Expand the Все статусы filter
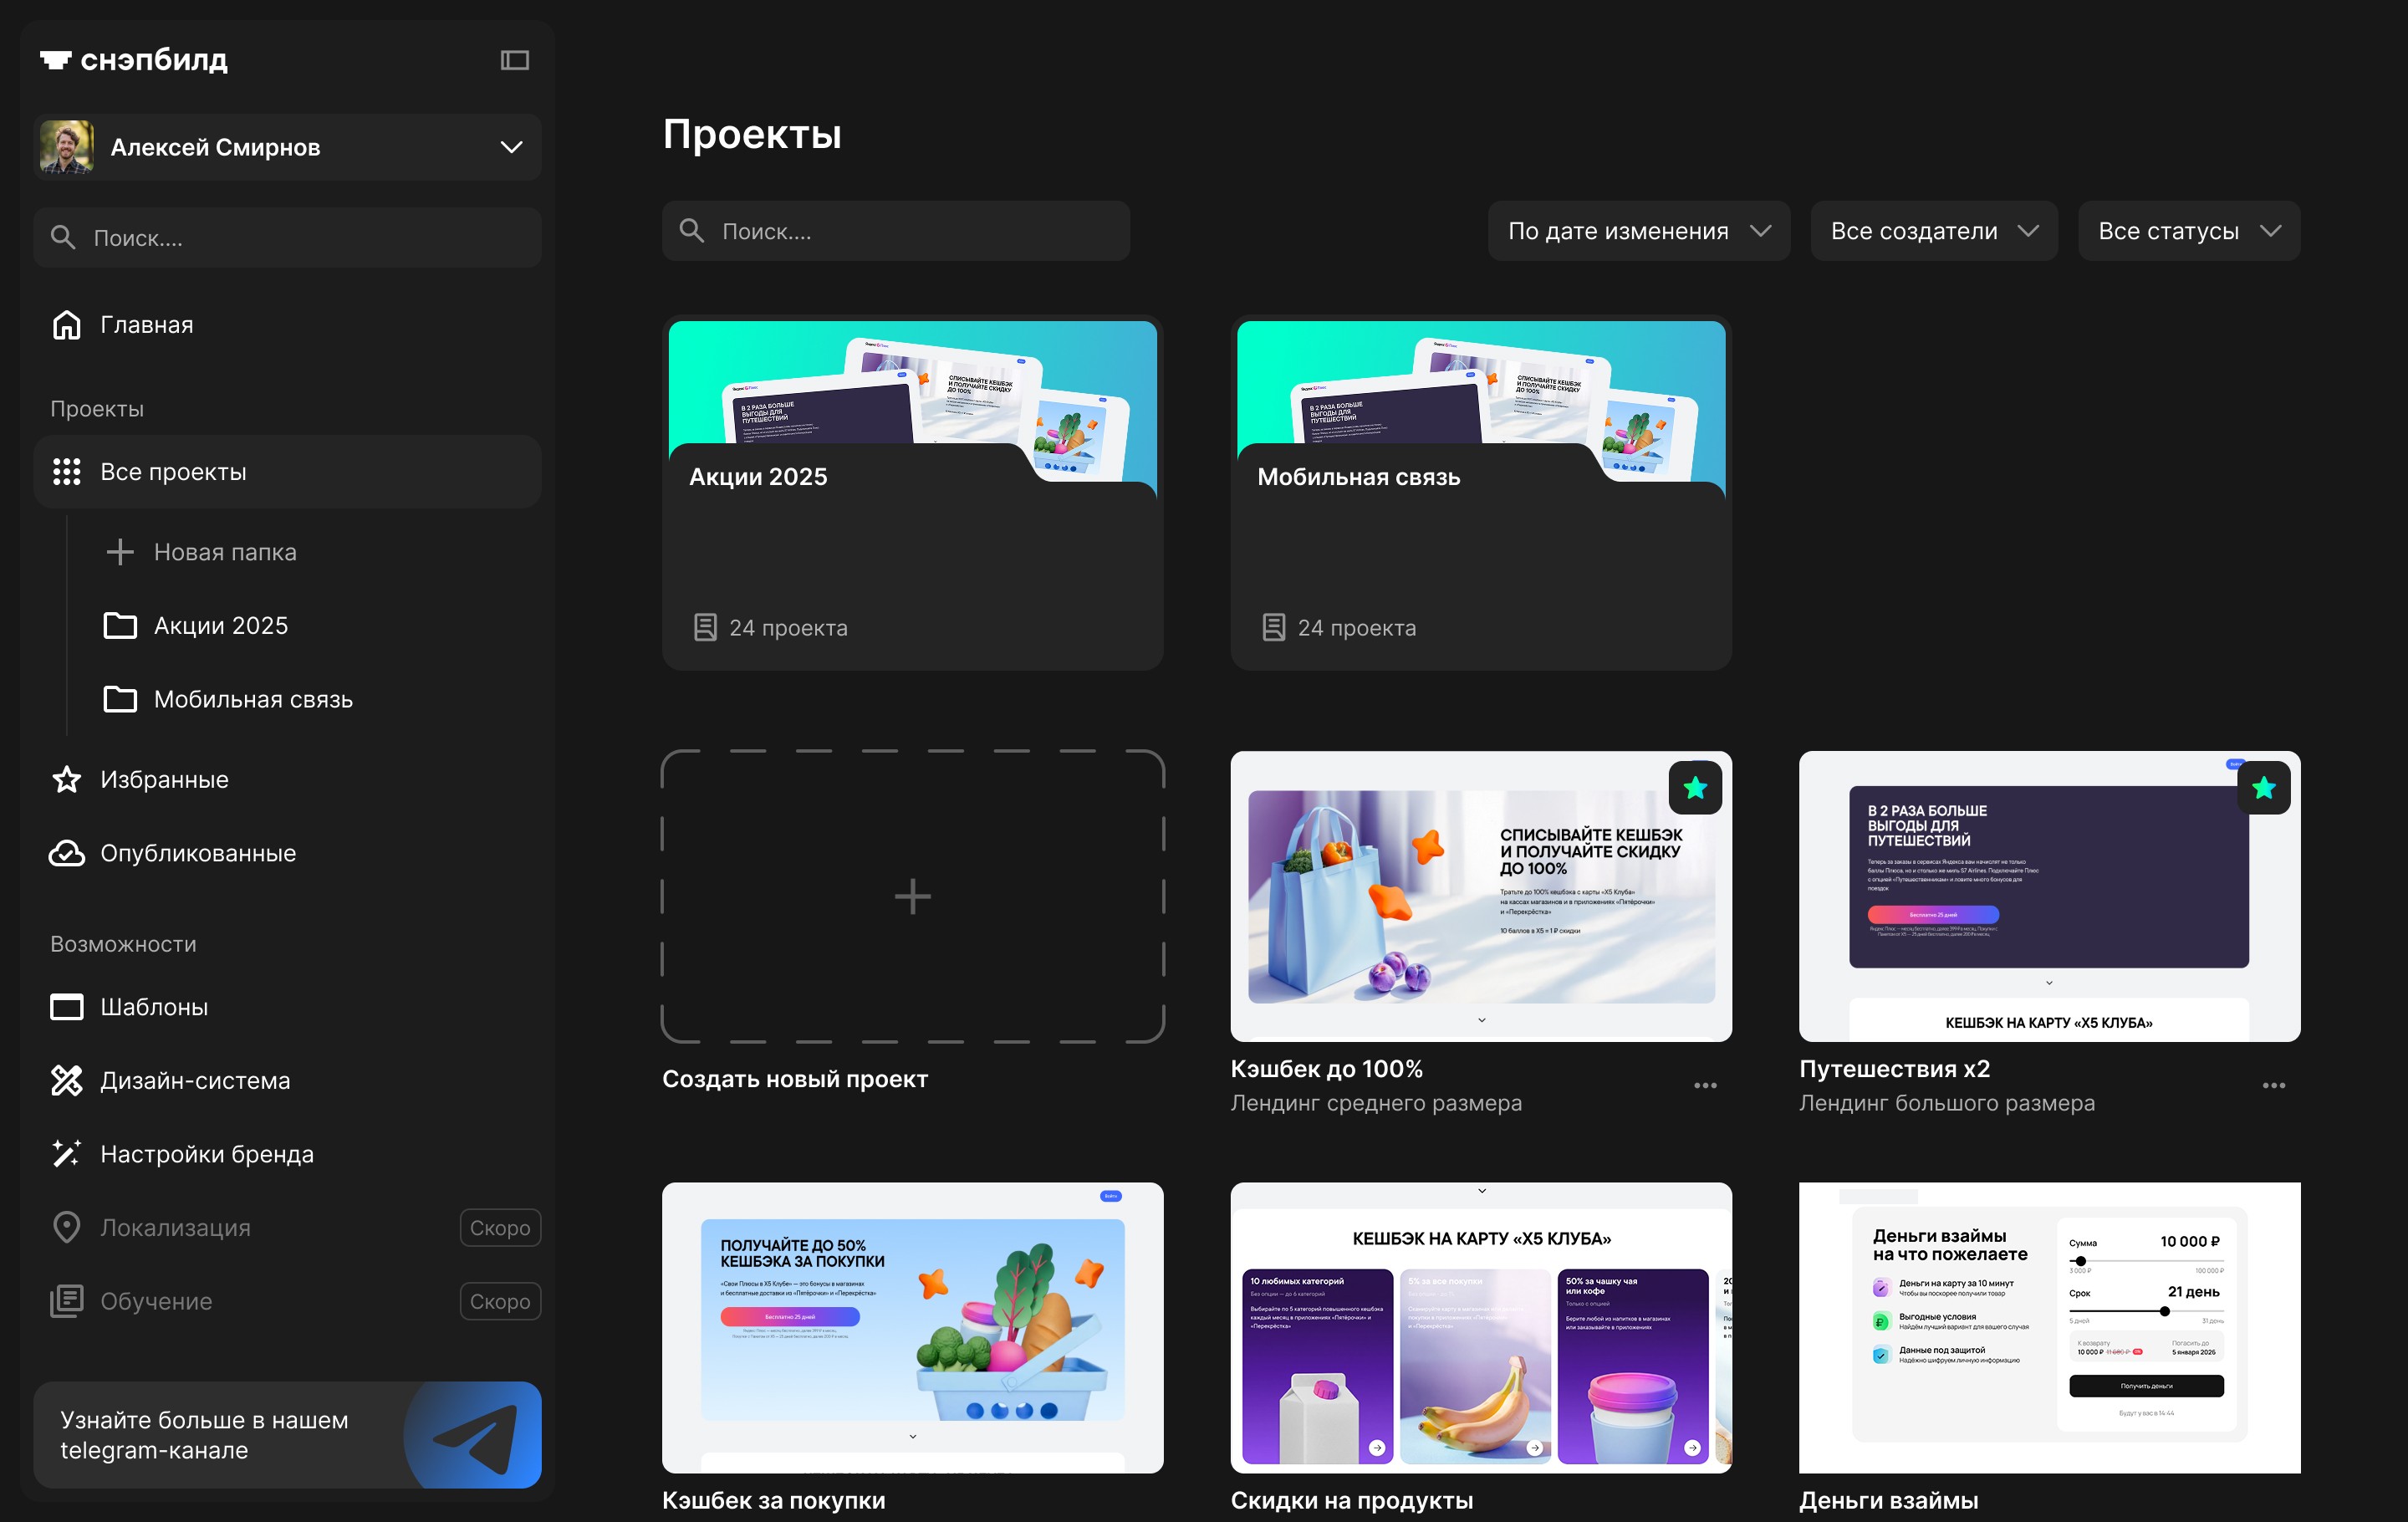 click(2188, 231)
